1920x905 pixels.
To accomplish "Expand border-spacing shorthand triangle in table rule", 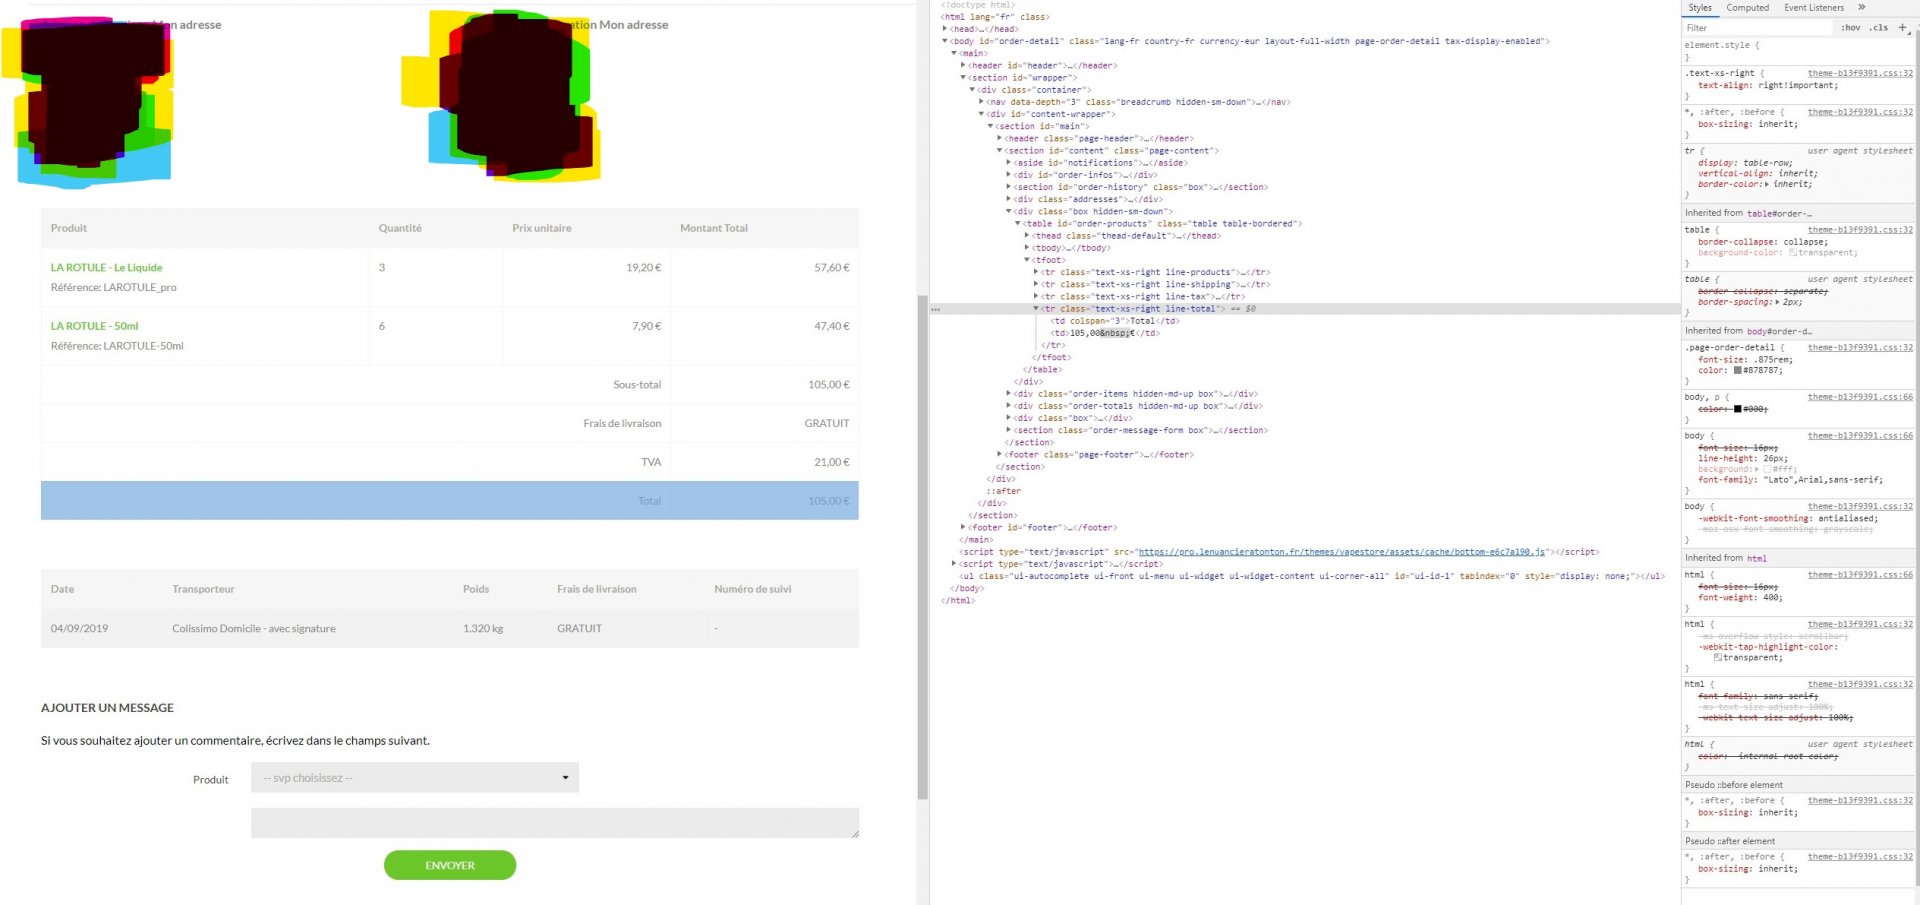I will click(x=1776, y=302).
